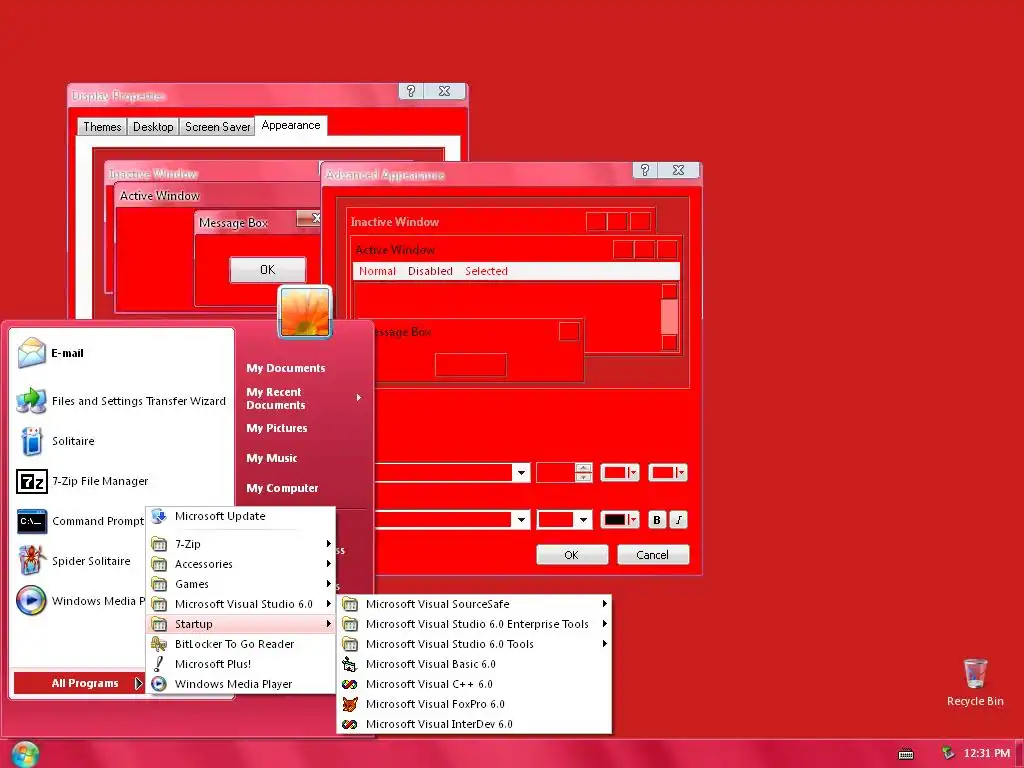Viewport: 1024px width, 768px height.
Task: Click Microsoft Visual FoxPro 6.0 fox icon
Action: click(350, 704)
